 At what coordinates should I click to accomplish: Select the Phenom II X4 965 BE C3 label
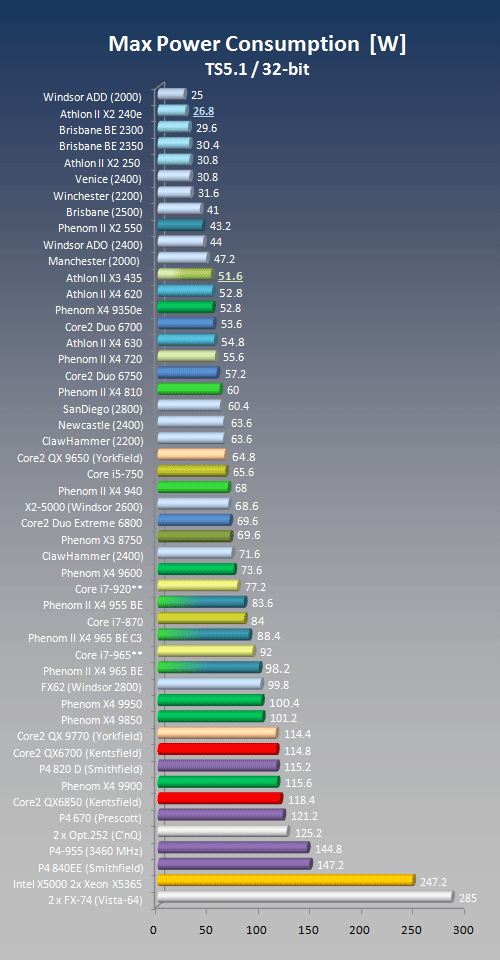[x=86, y=638]
